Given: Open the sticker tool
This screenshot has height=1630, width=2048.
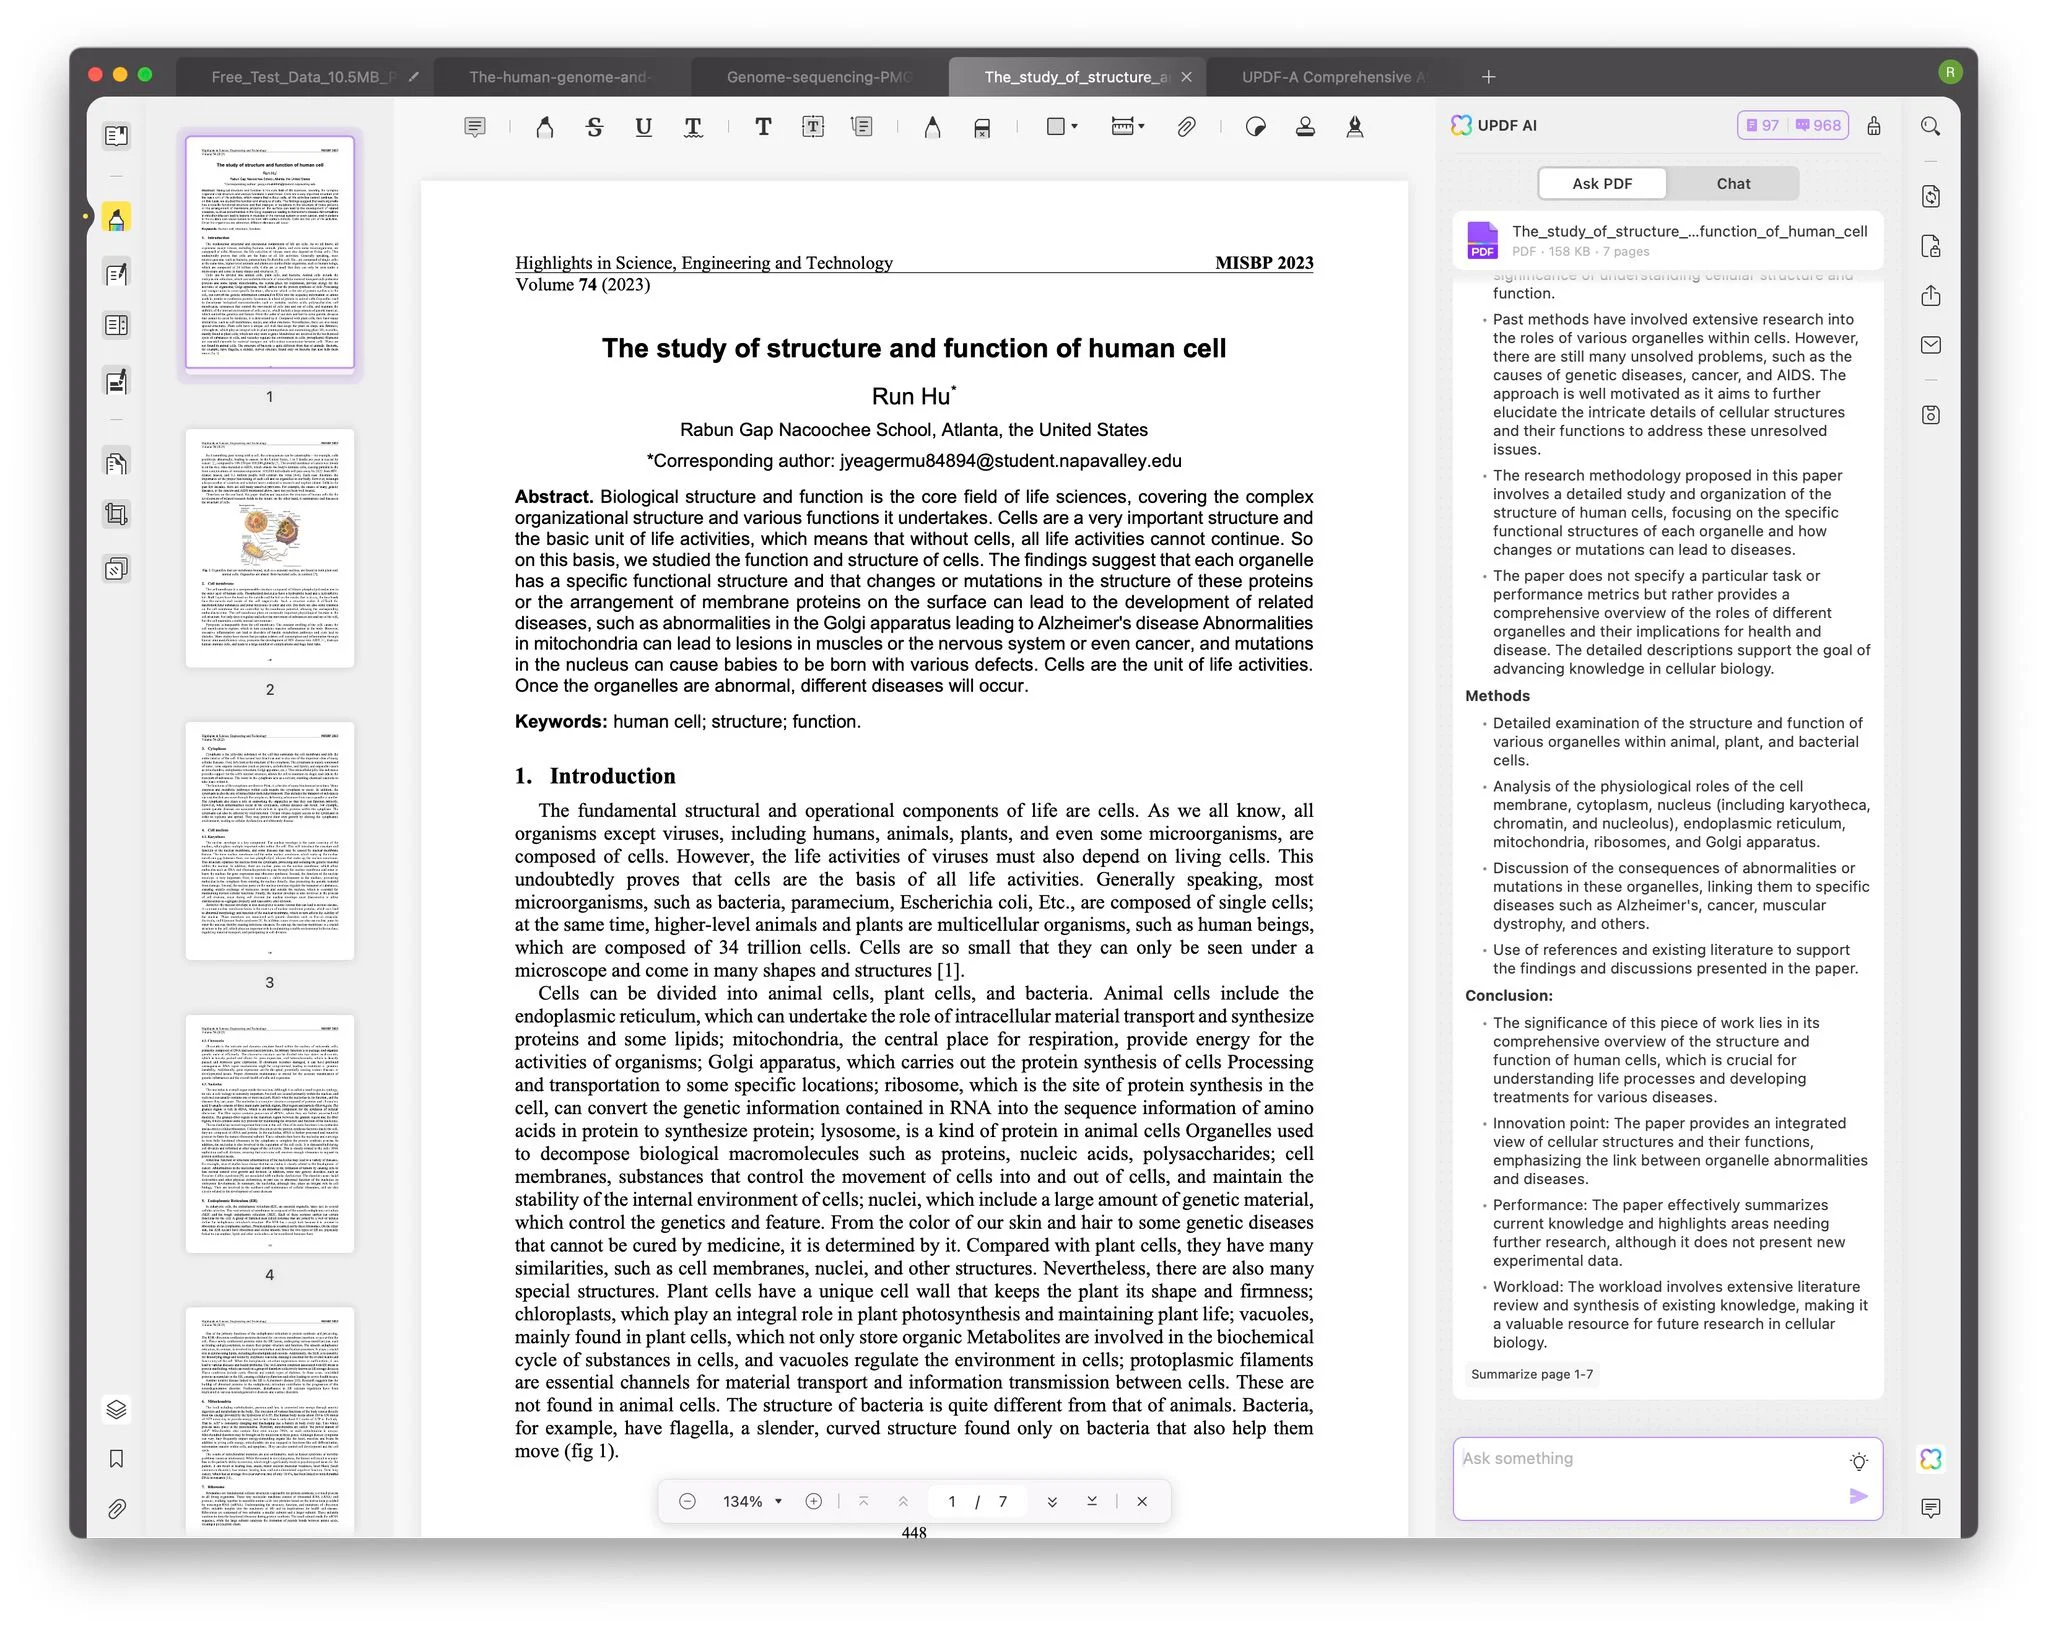Looking at the screenshot, I should point(1256,127).
